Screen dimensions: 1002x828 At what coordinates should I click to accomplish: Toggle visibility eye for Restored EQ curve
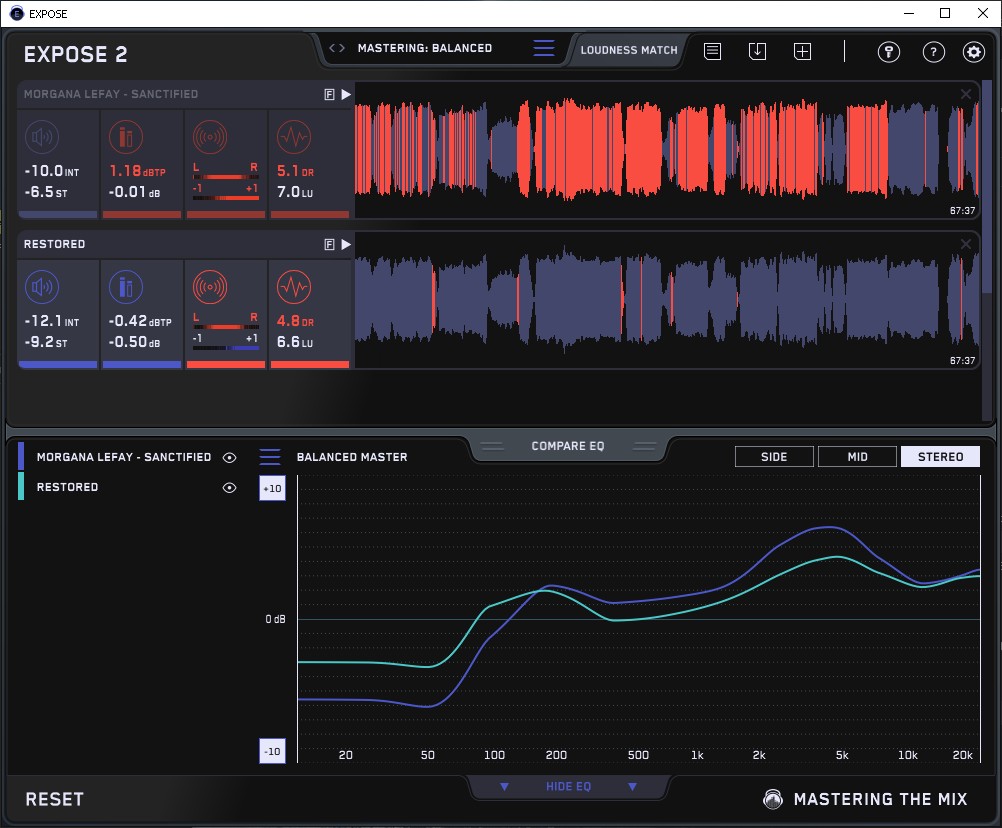(x=229, y=487)
